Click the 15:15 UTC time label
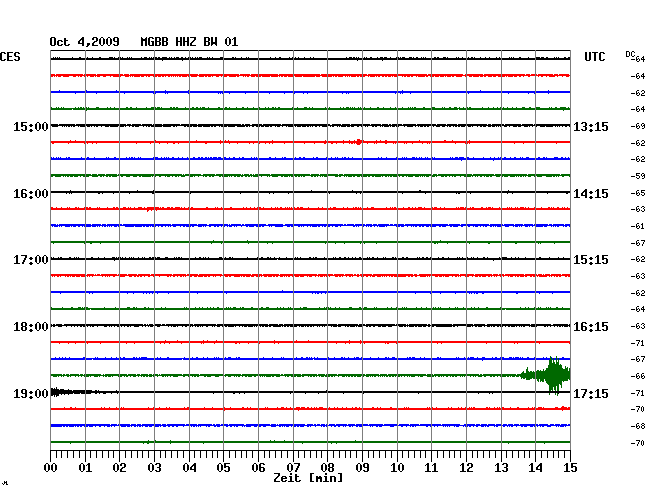 (x=591, y=260)
